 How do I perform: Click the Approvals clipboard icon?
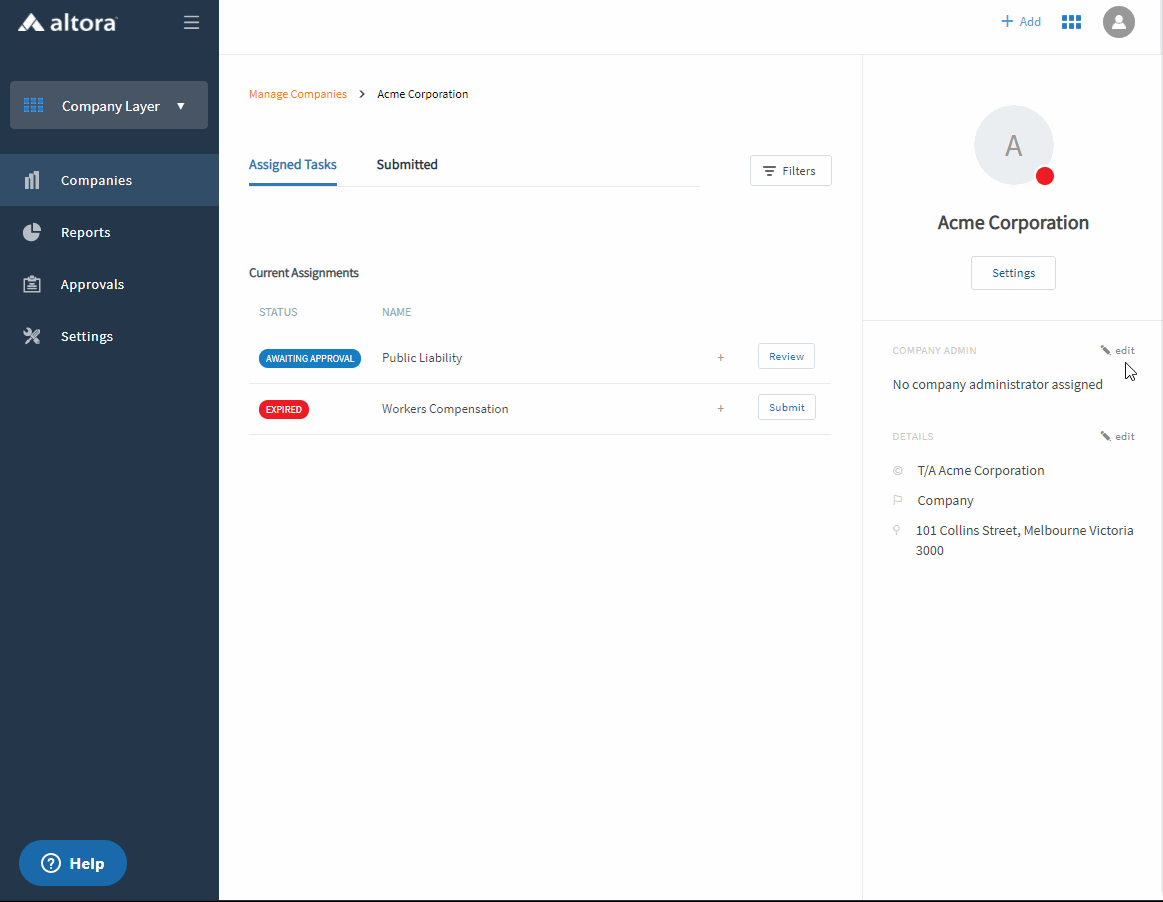click(32, 284)
